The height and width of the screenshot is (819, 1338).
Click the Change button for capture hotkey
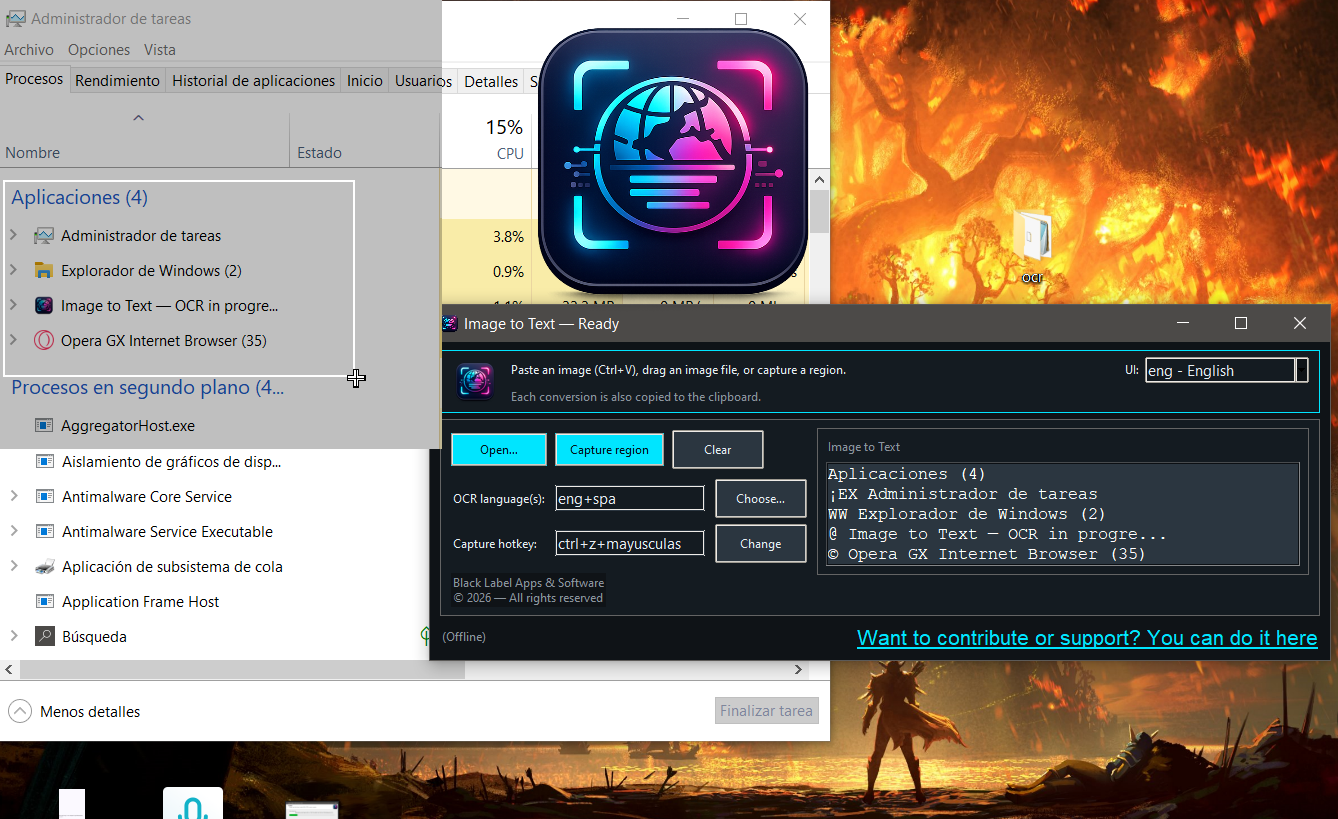click(x=761, y=544)
